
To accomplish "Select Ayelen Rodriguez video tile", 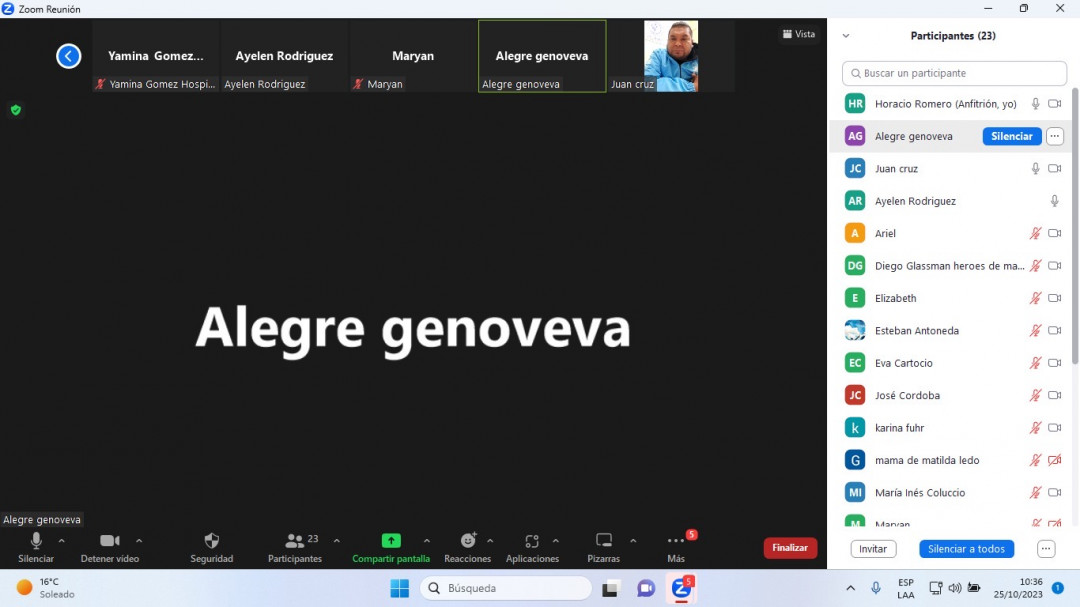I will click(284, 56).
